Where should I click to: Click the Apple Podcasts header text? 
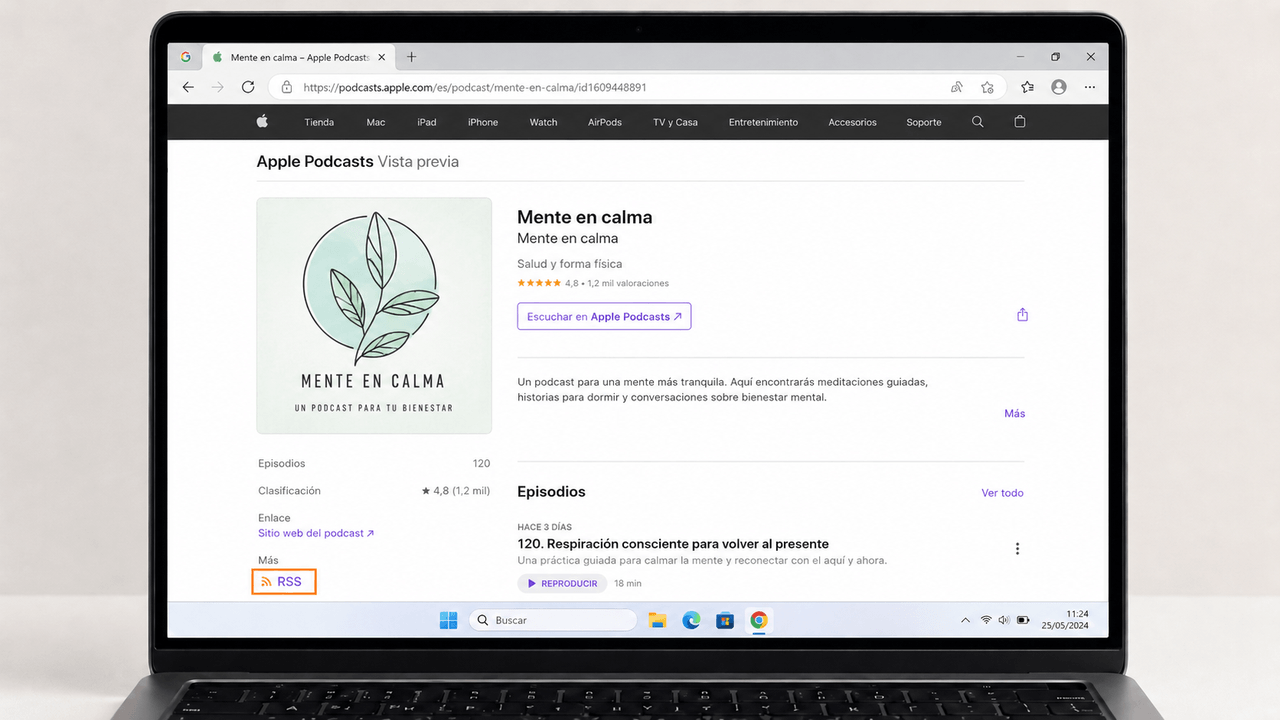pos(315,161)
